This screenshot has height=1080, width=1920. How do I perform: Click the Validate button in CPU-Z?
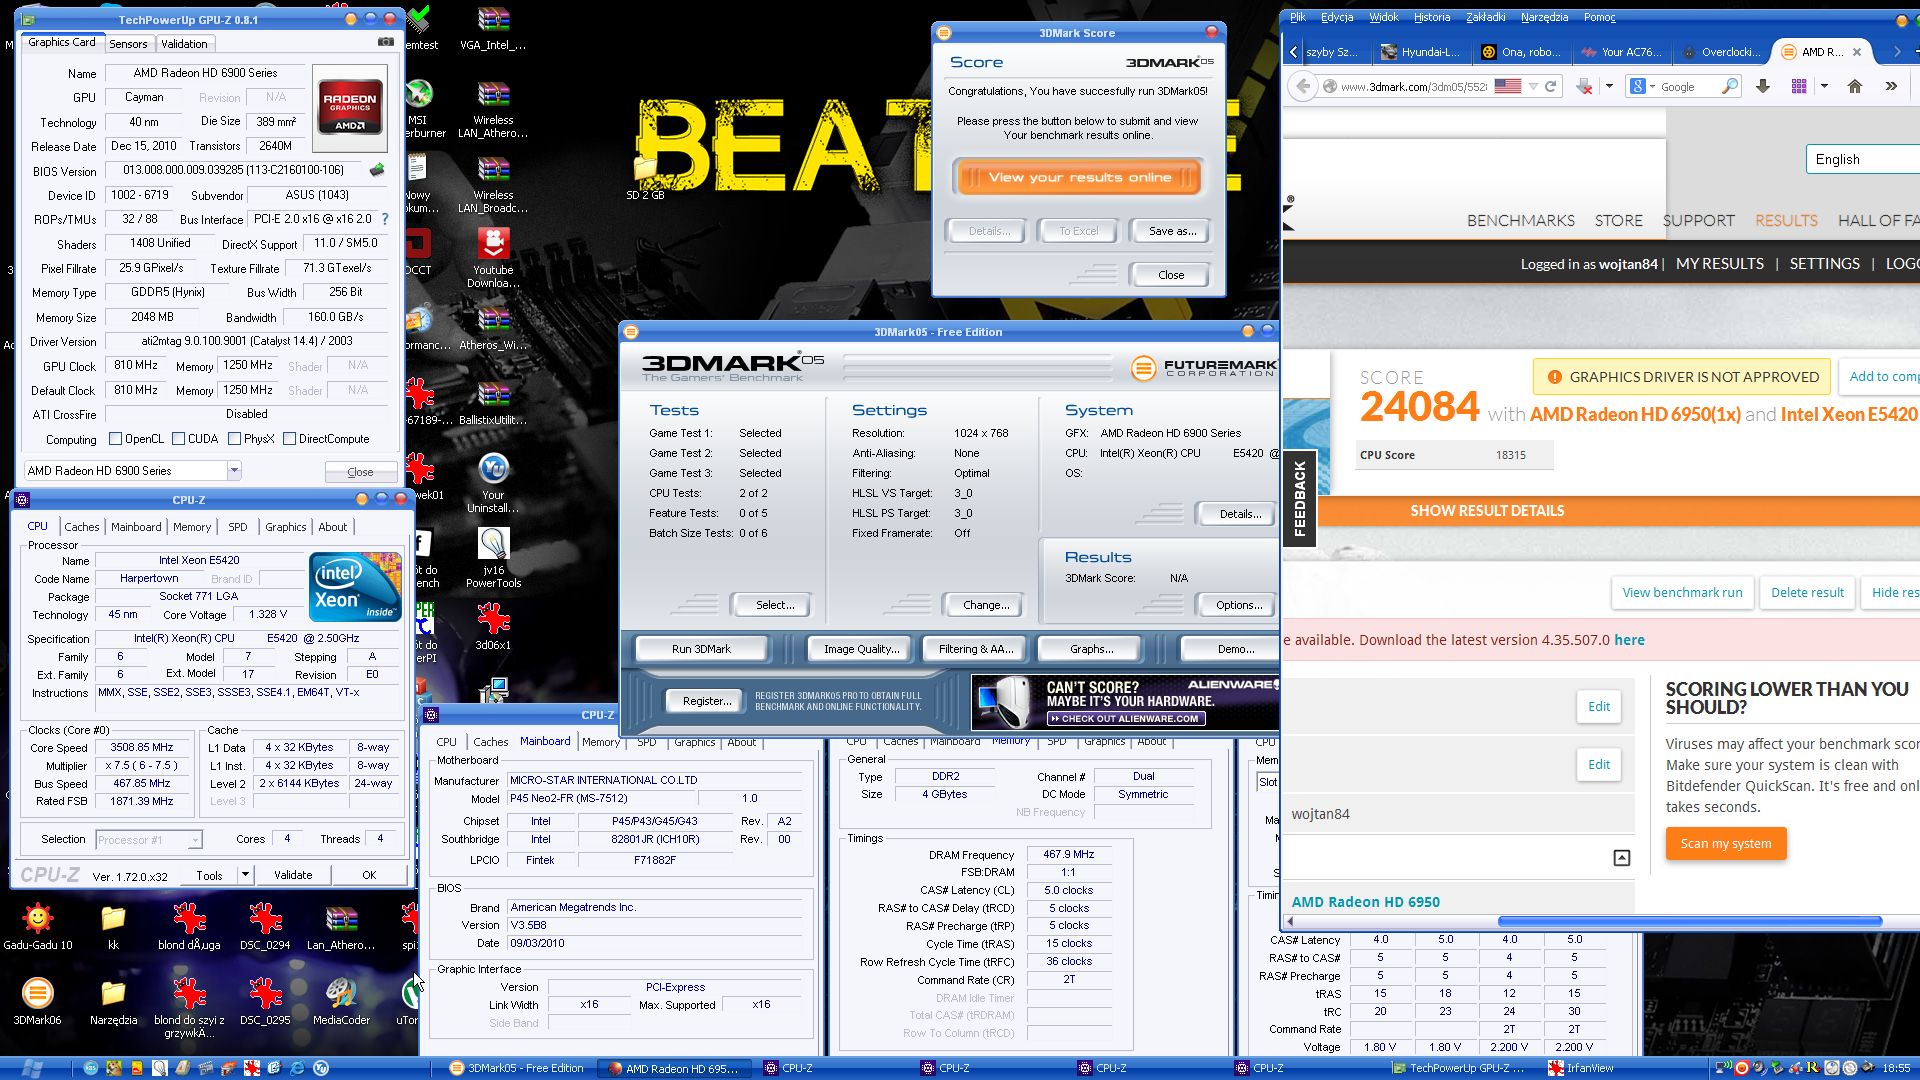[293, 874]
